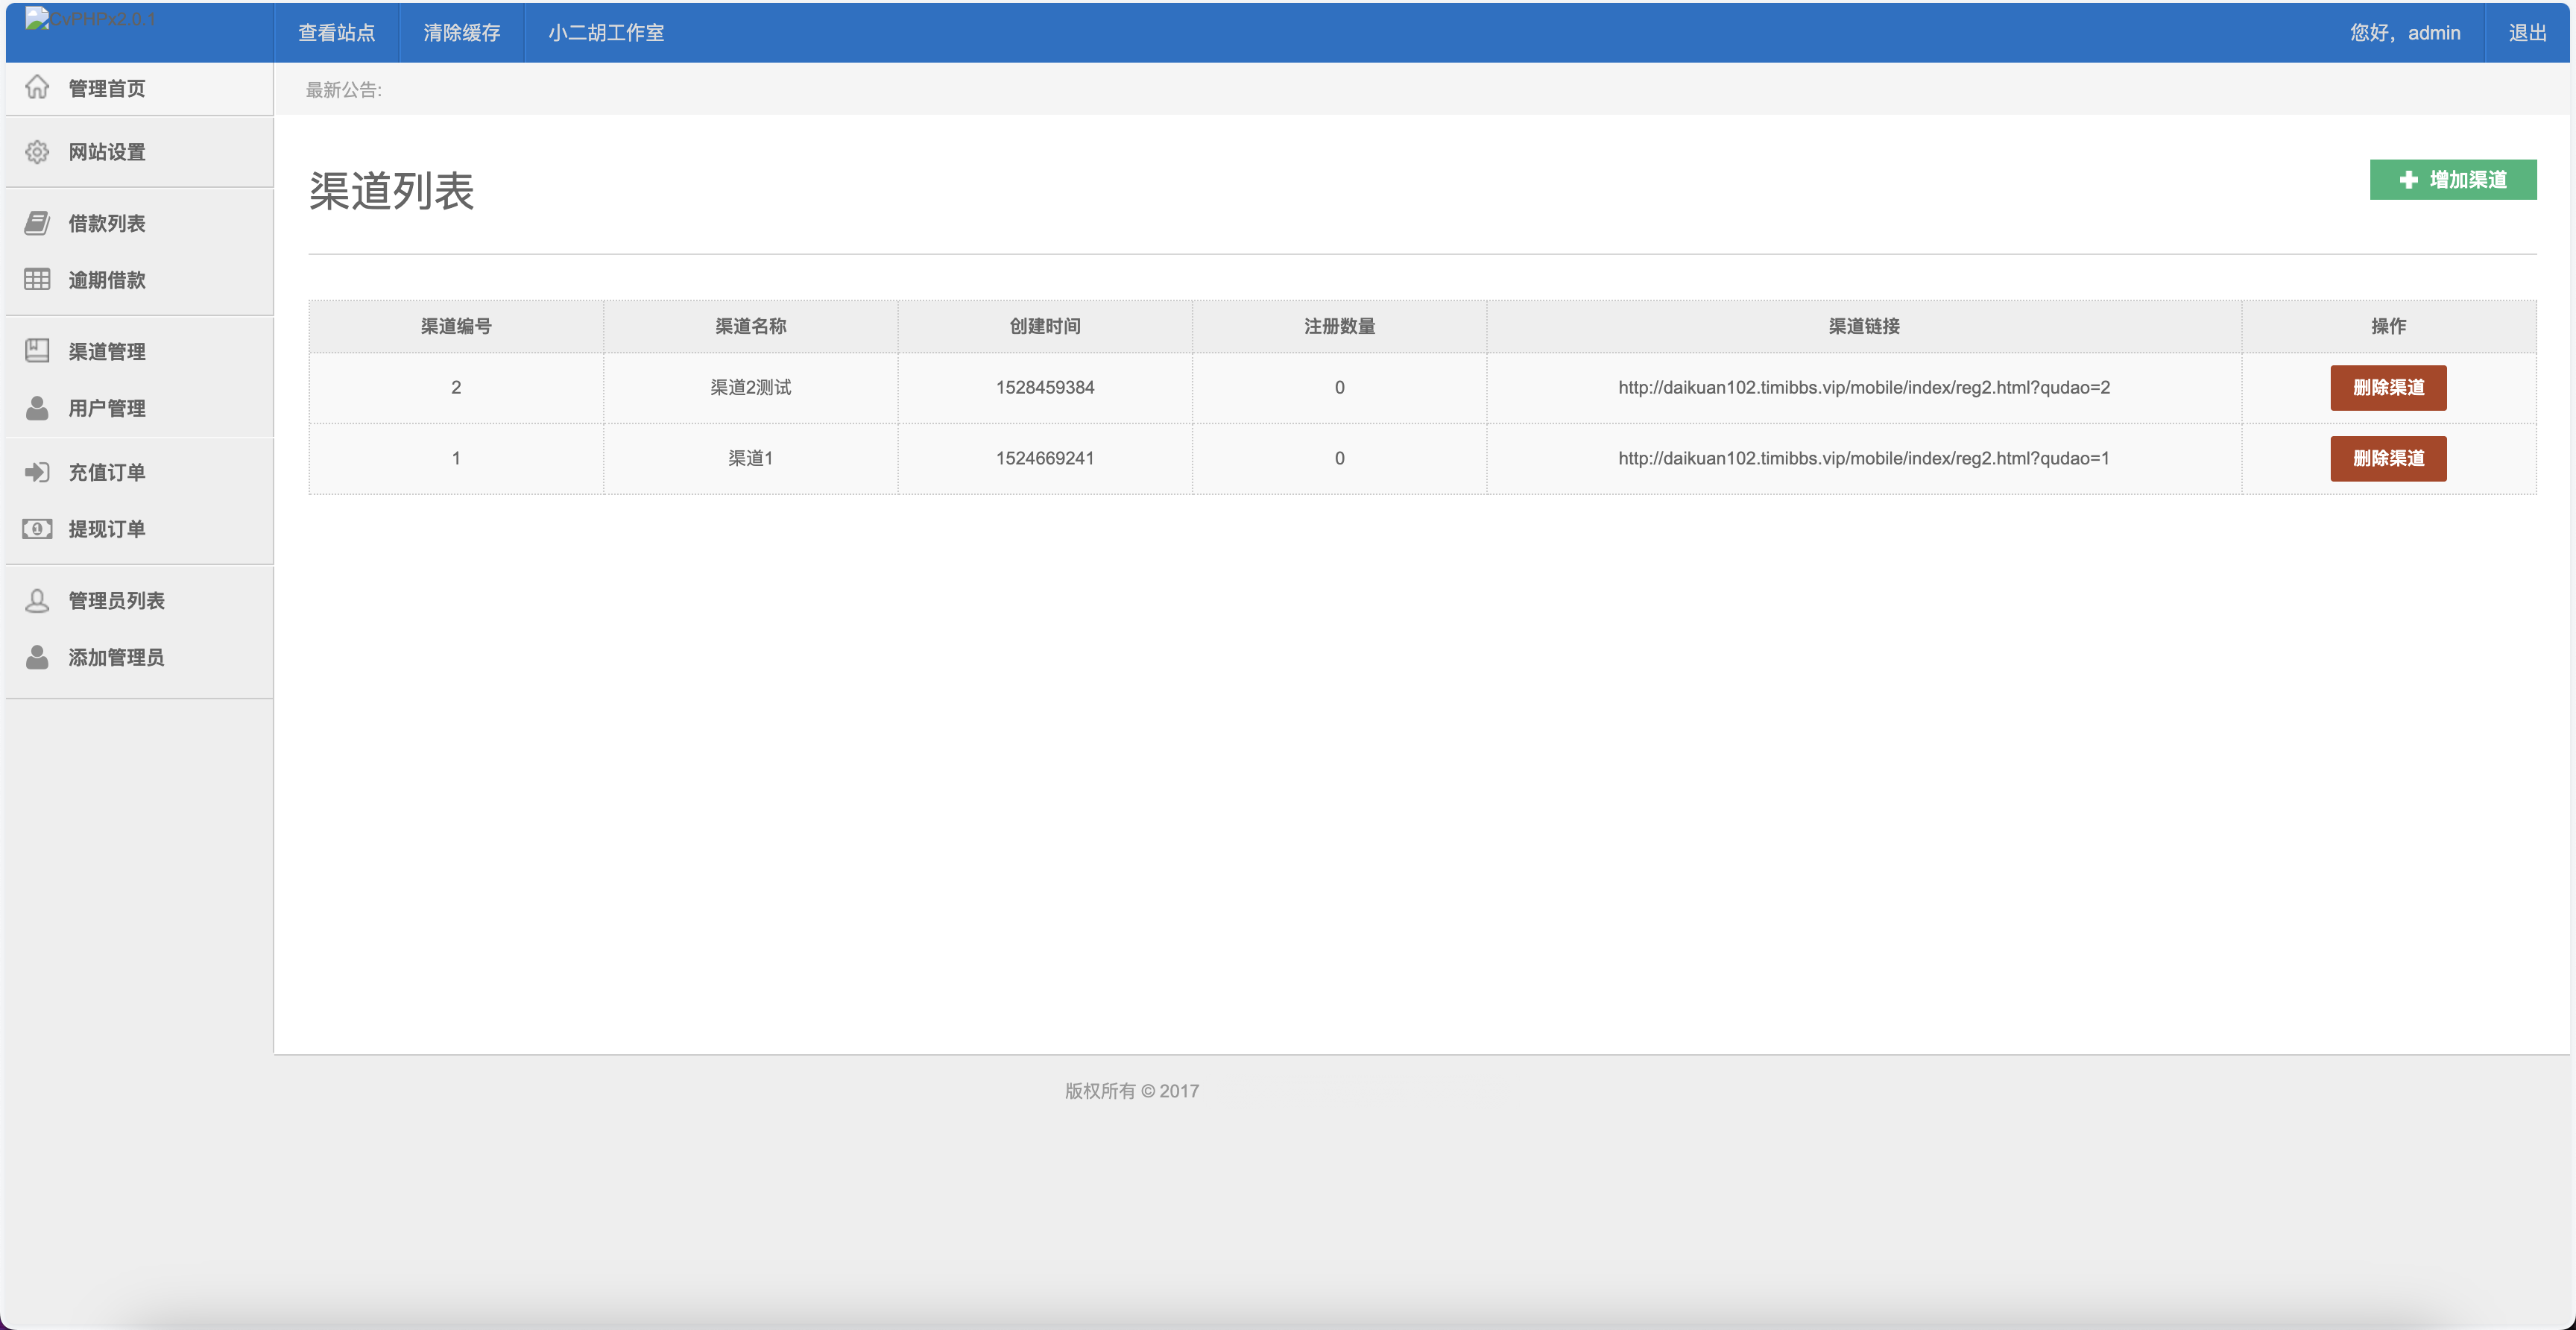Click the channel link ending in qudao=2
The height and width of the screenshot is (1330, 2576).
1863,388
